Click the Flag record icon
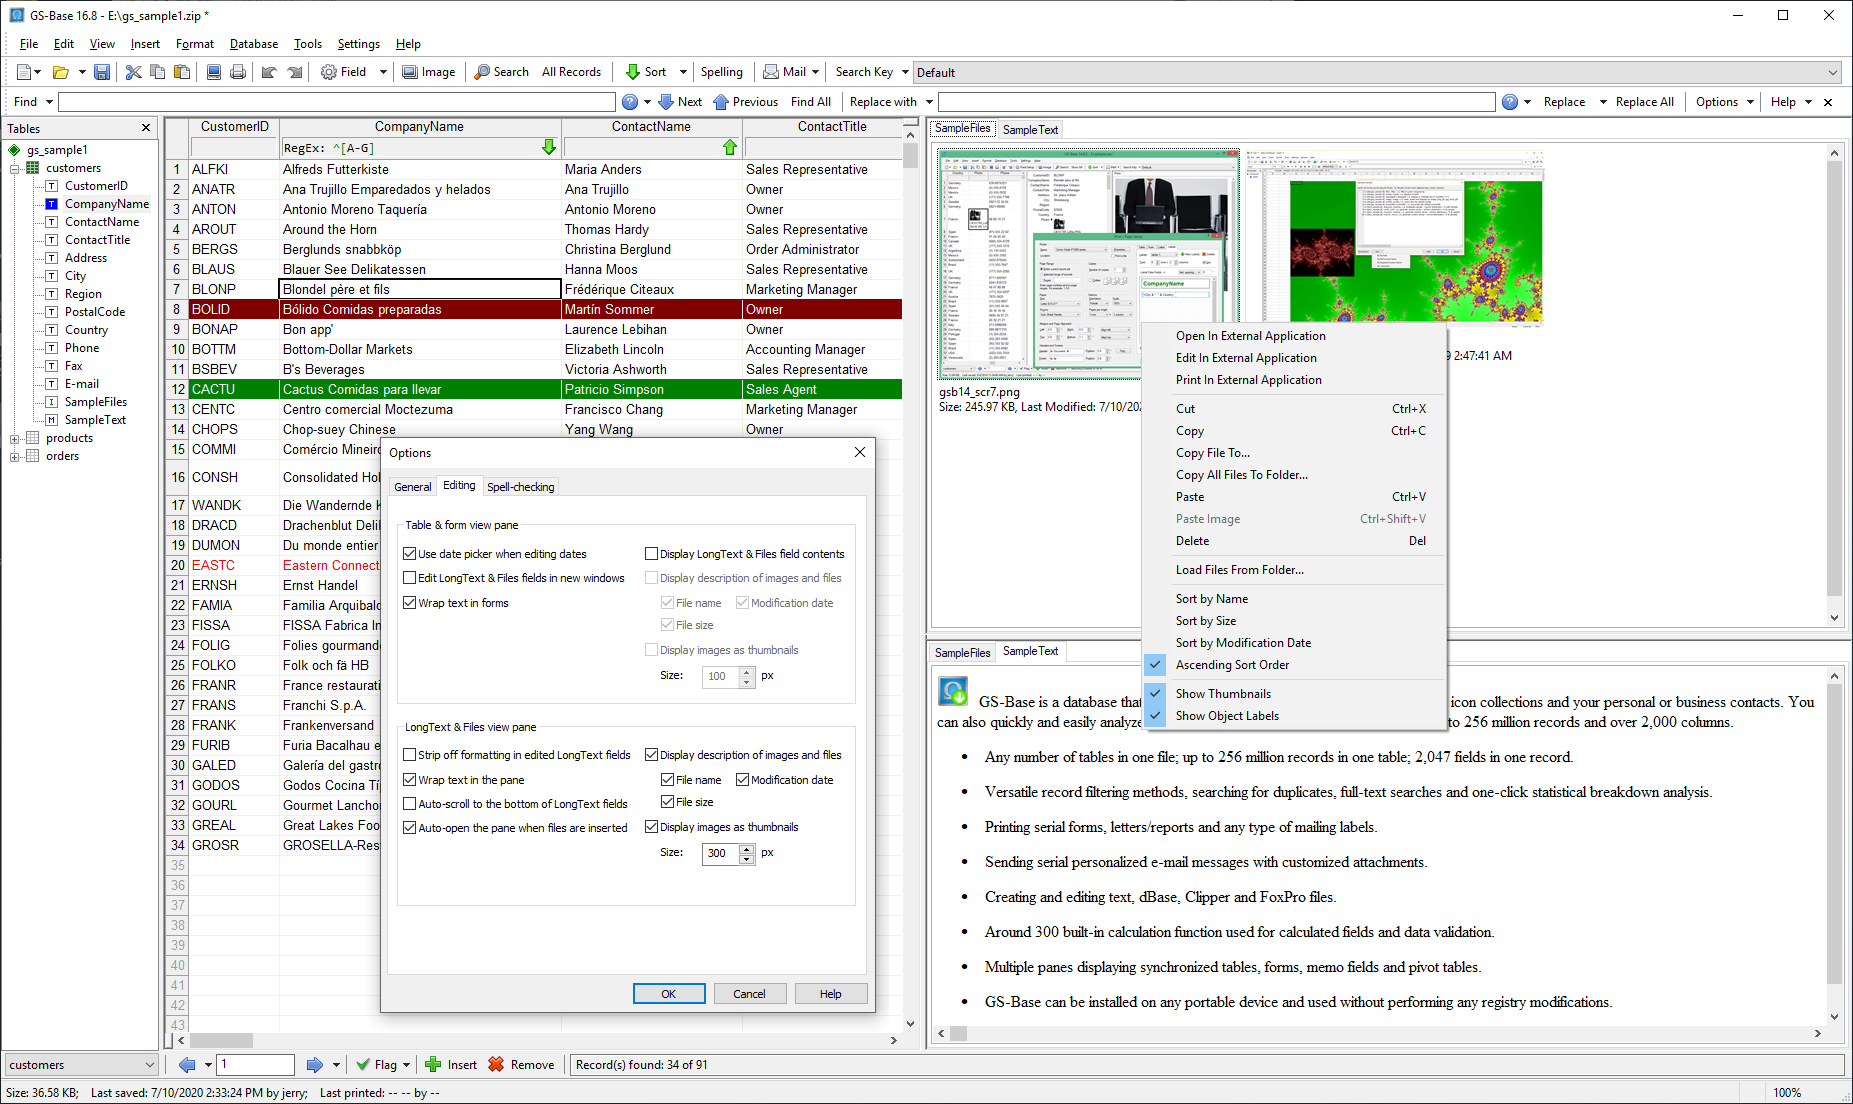 point(363,1065)
